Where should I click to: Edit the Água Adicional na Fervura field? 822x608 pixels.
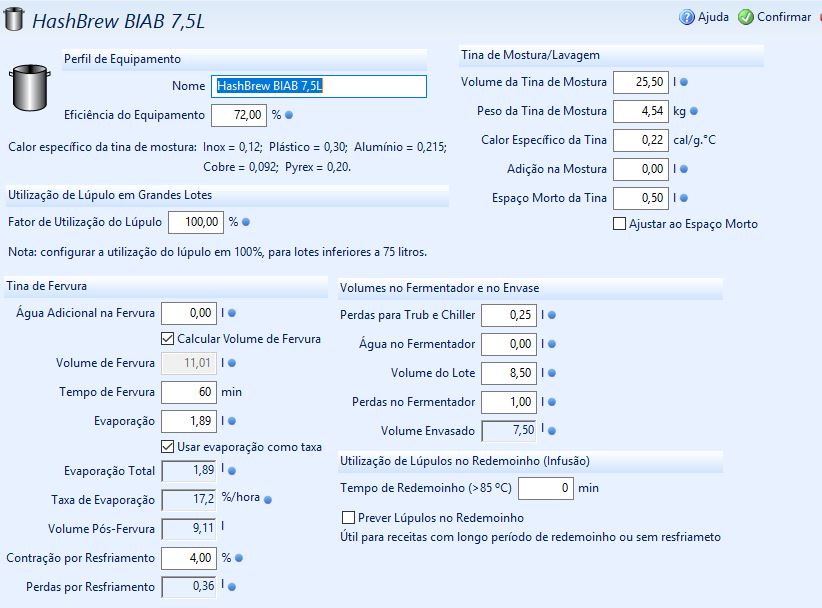click(189, 313)
